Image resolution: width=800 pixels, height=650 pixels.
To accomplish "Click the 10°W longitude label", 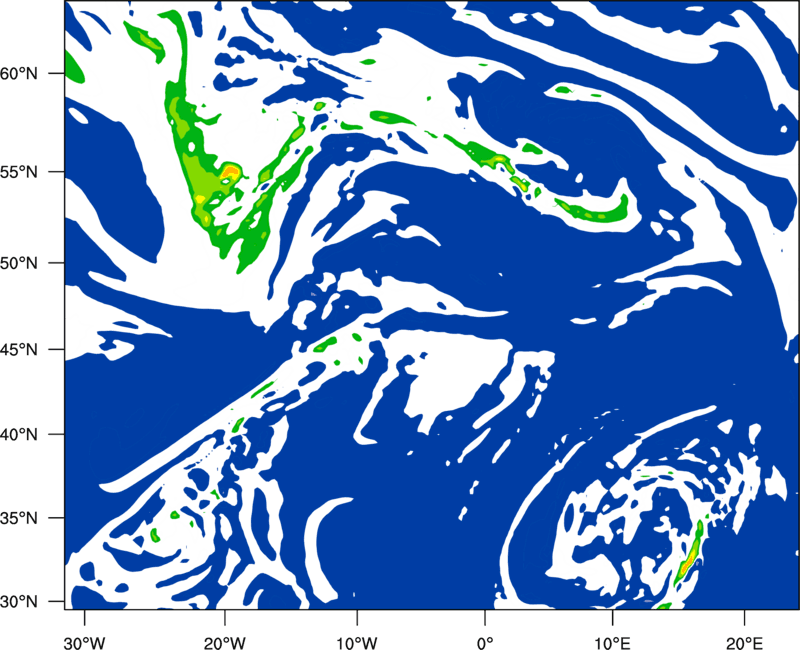I will pyautogui.click(x=356, y=642).
